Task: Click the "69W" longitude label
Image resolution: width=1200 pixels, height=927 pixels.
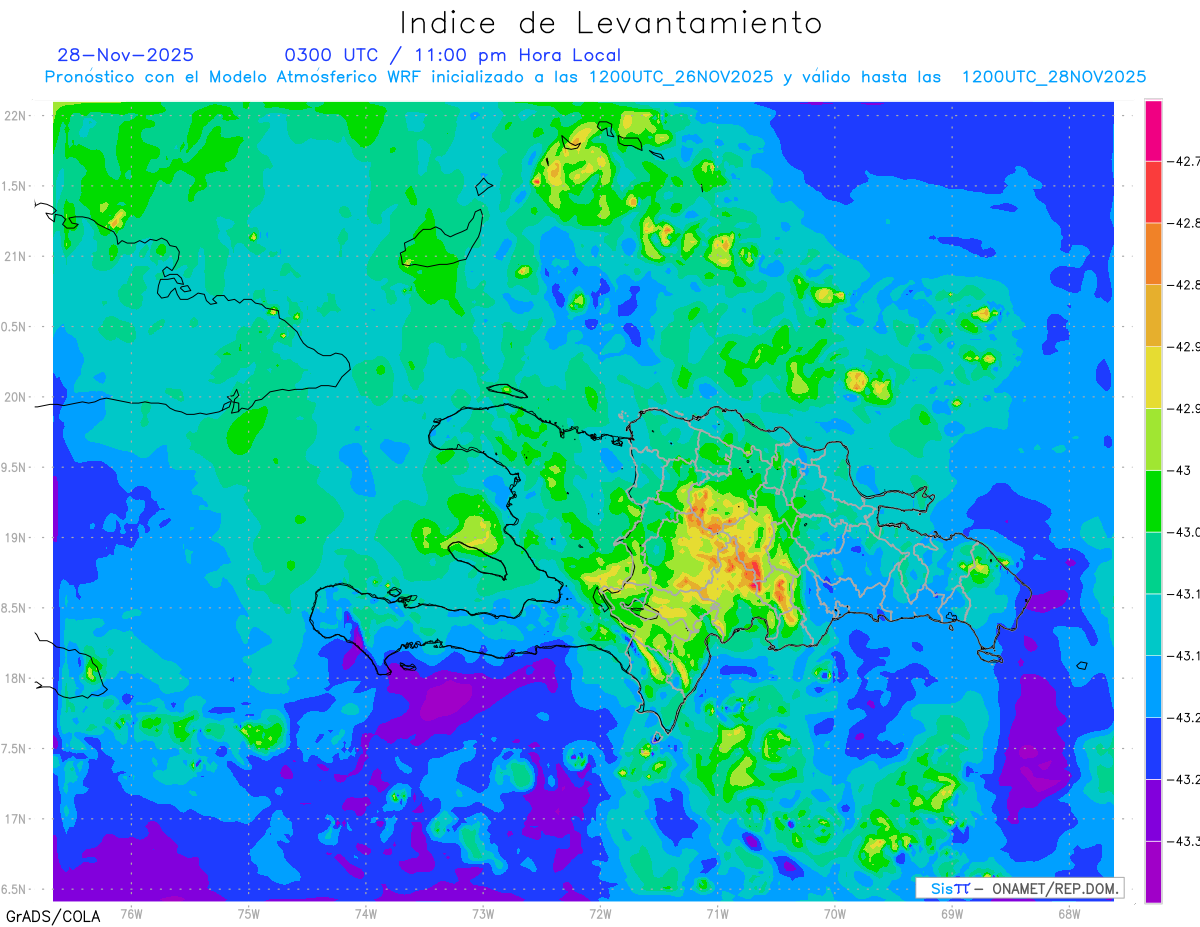Action: click(x=952, y=913)
